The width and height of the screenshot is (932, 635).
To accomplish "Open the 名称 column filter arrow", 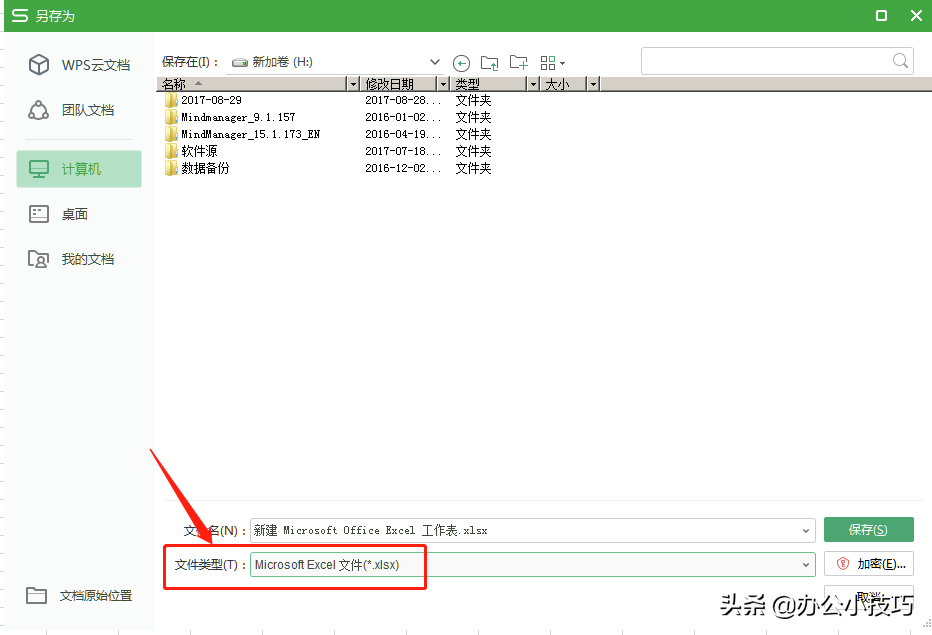I will coord(354,84).
